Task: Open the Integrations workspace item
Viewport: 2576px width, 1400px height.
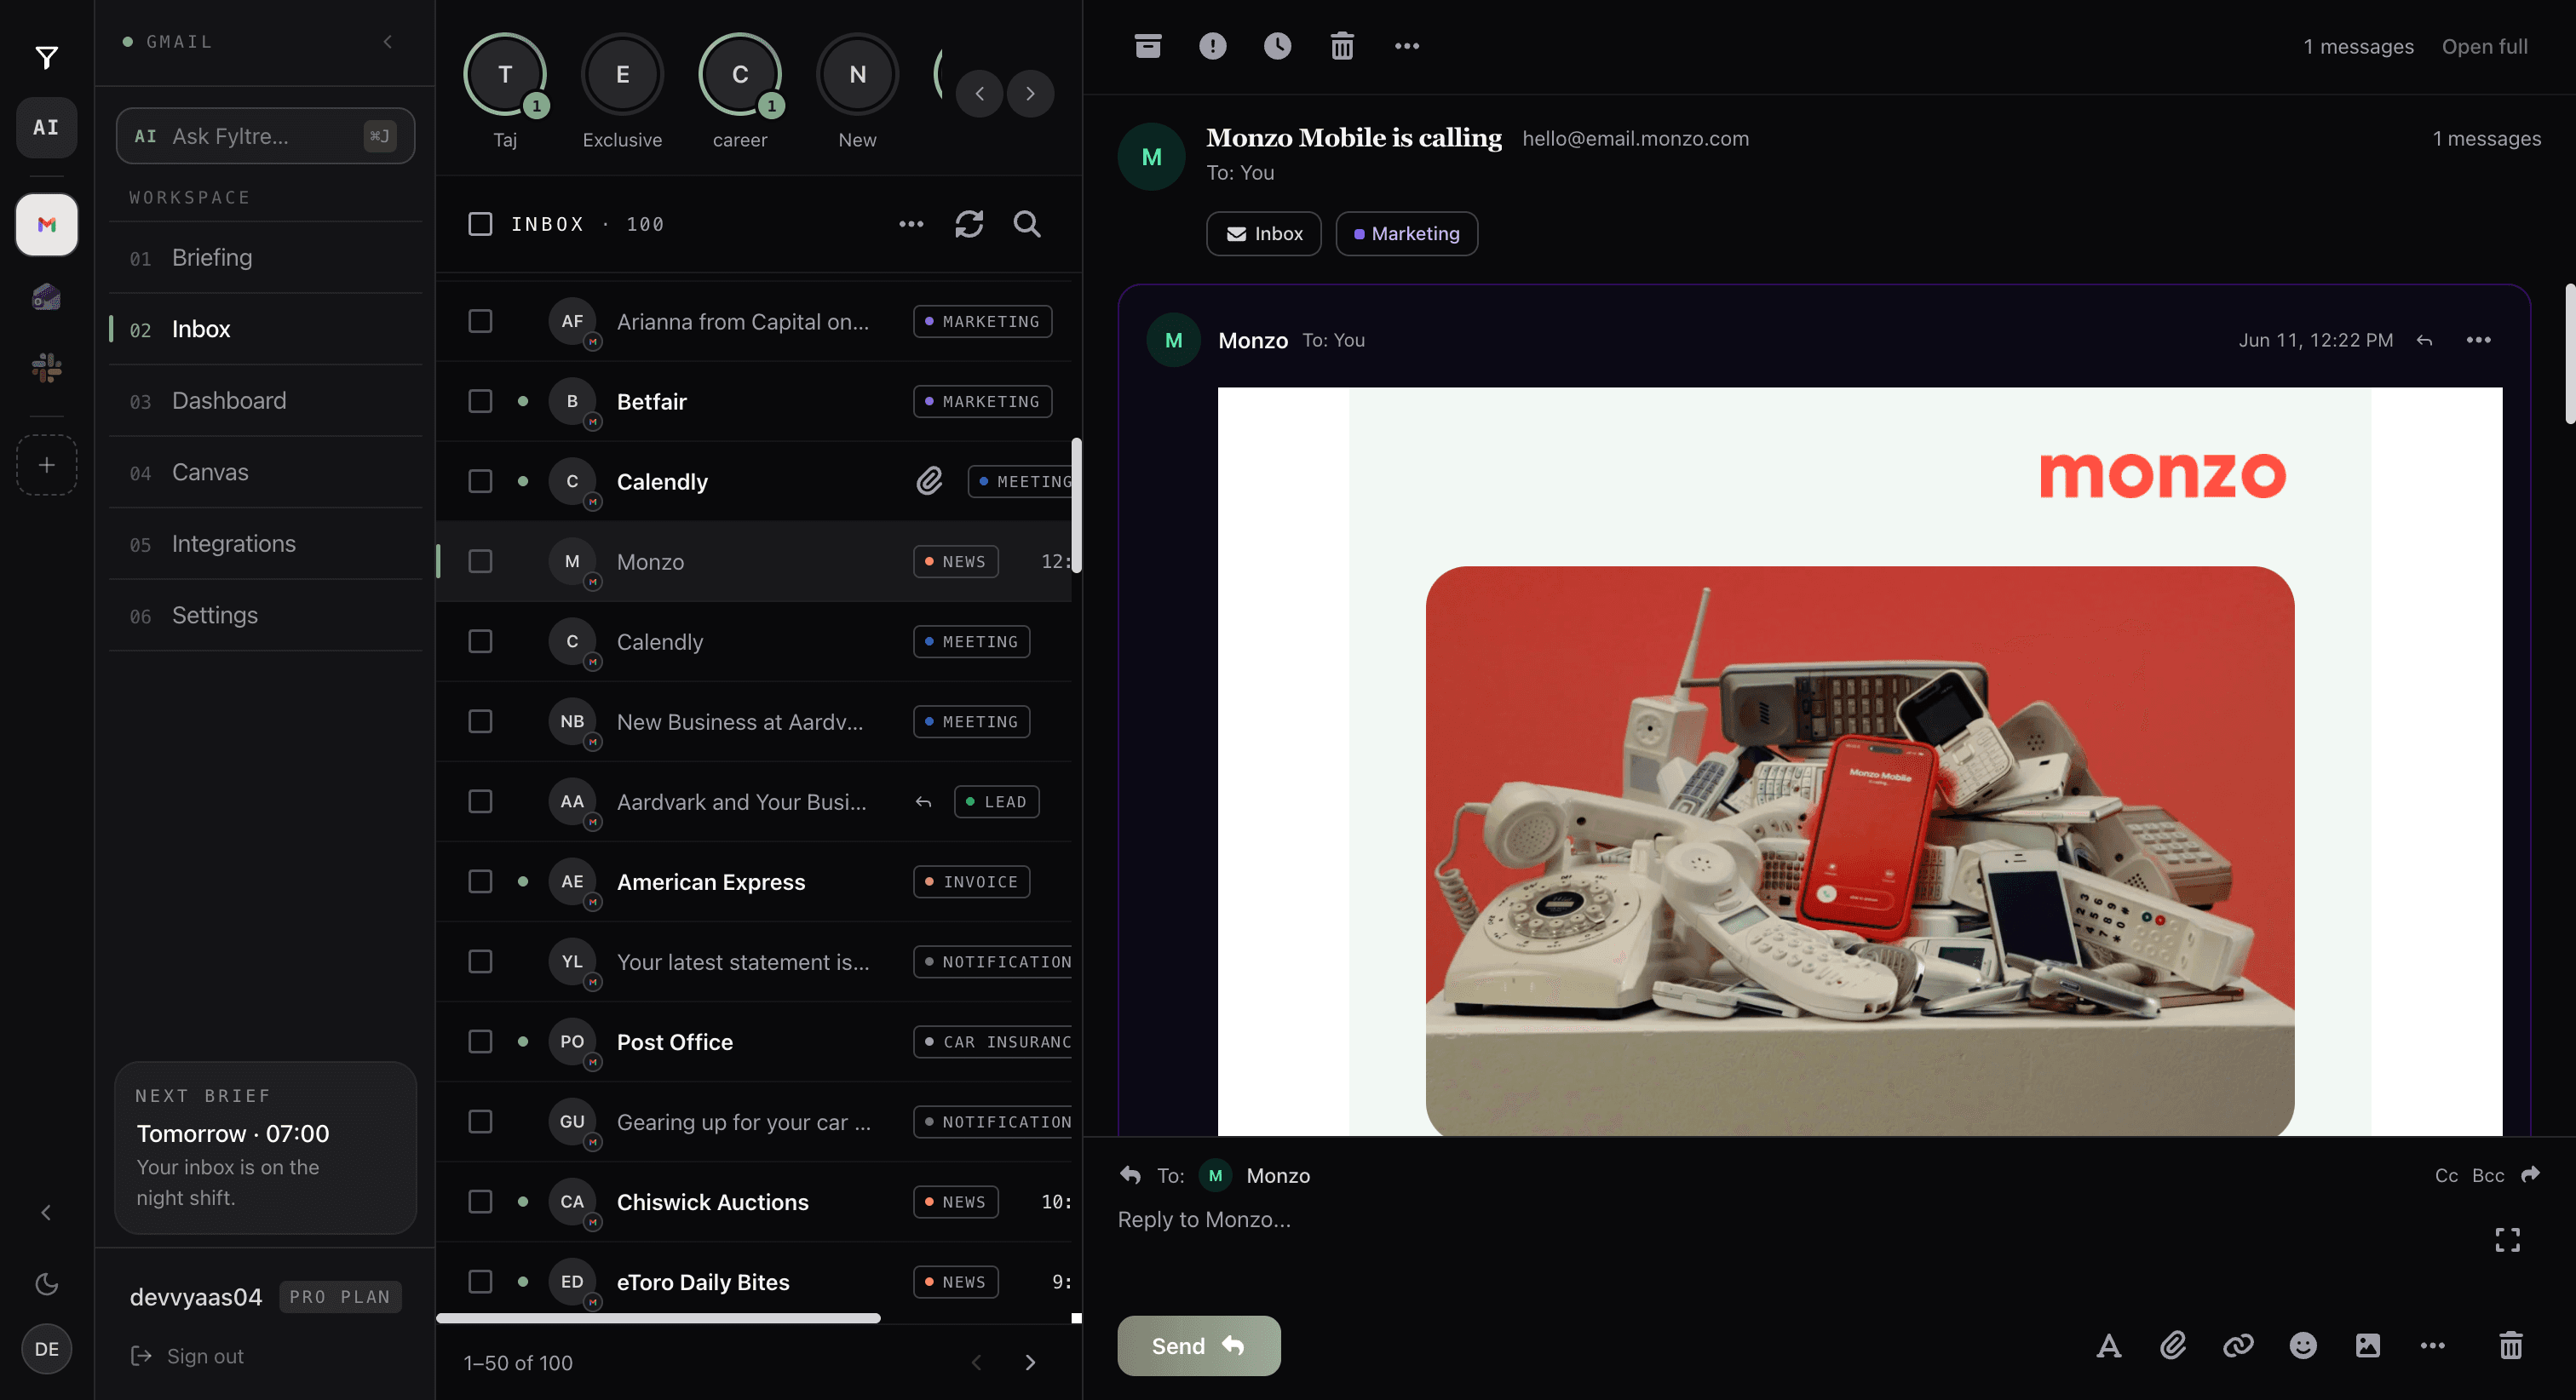Action: [265, 544]
